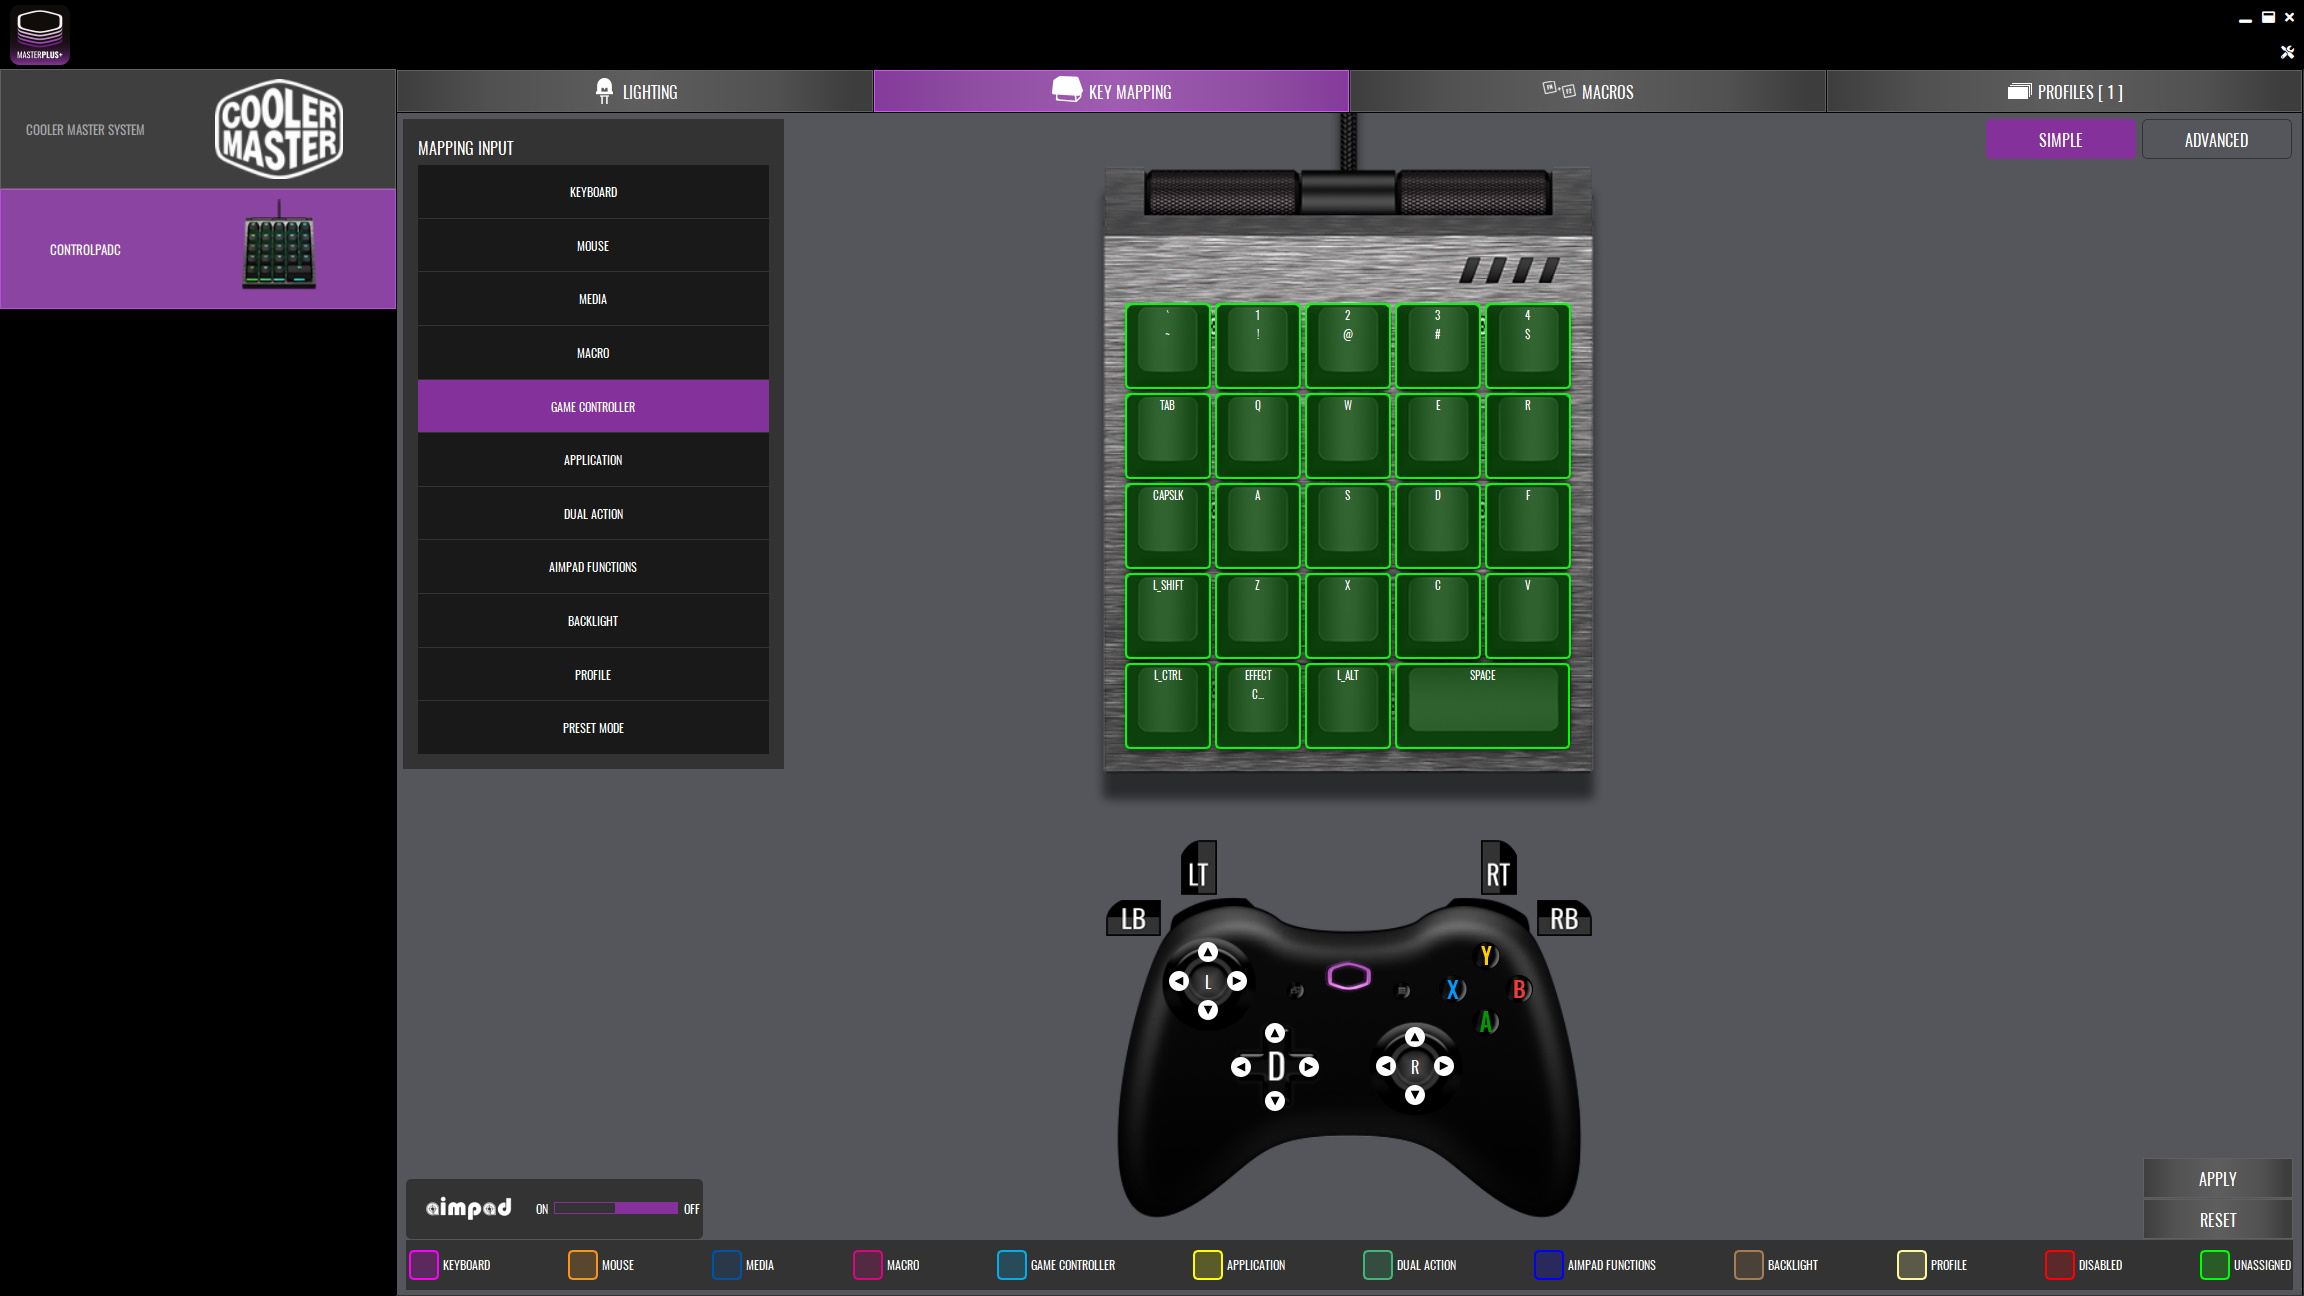
Task: Toggle the aimpad ON/OFF switch
Action: (616, 1208)
